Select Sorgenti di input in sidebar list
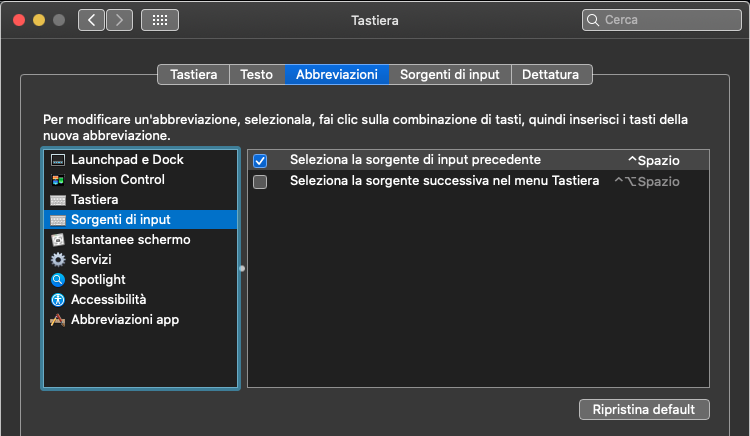The width and height of the screenshot is (750, 436). [x=141, y=220]
